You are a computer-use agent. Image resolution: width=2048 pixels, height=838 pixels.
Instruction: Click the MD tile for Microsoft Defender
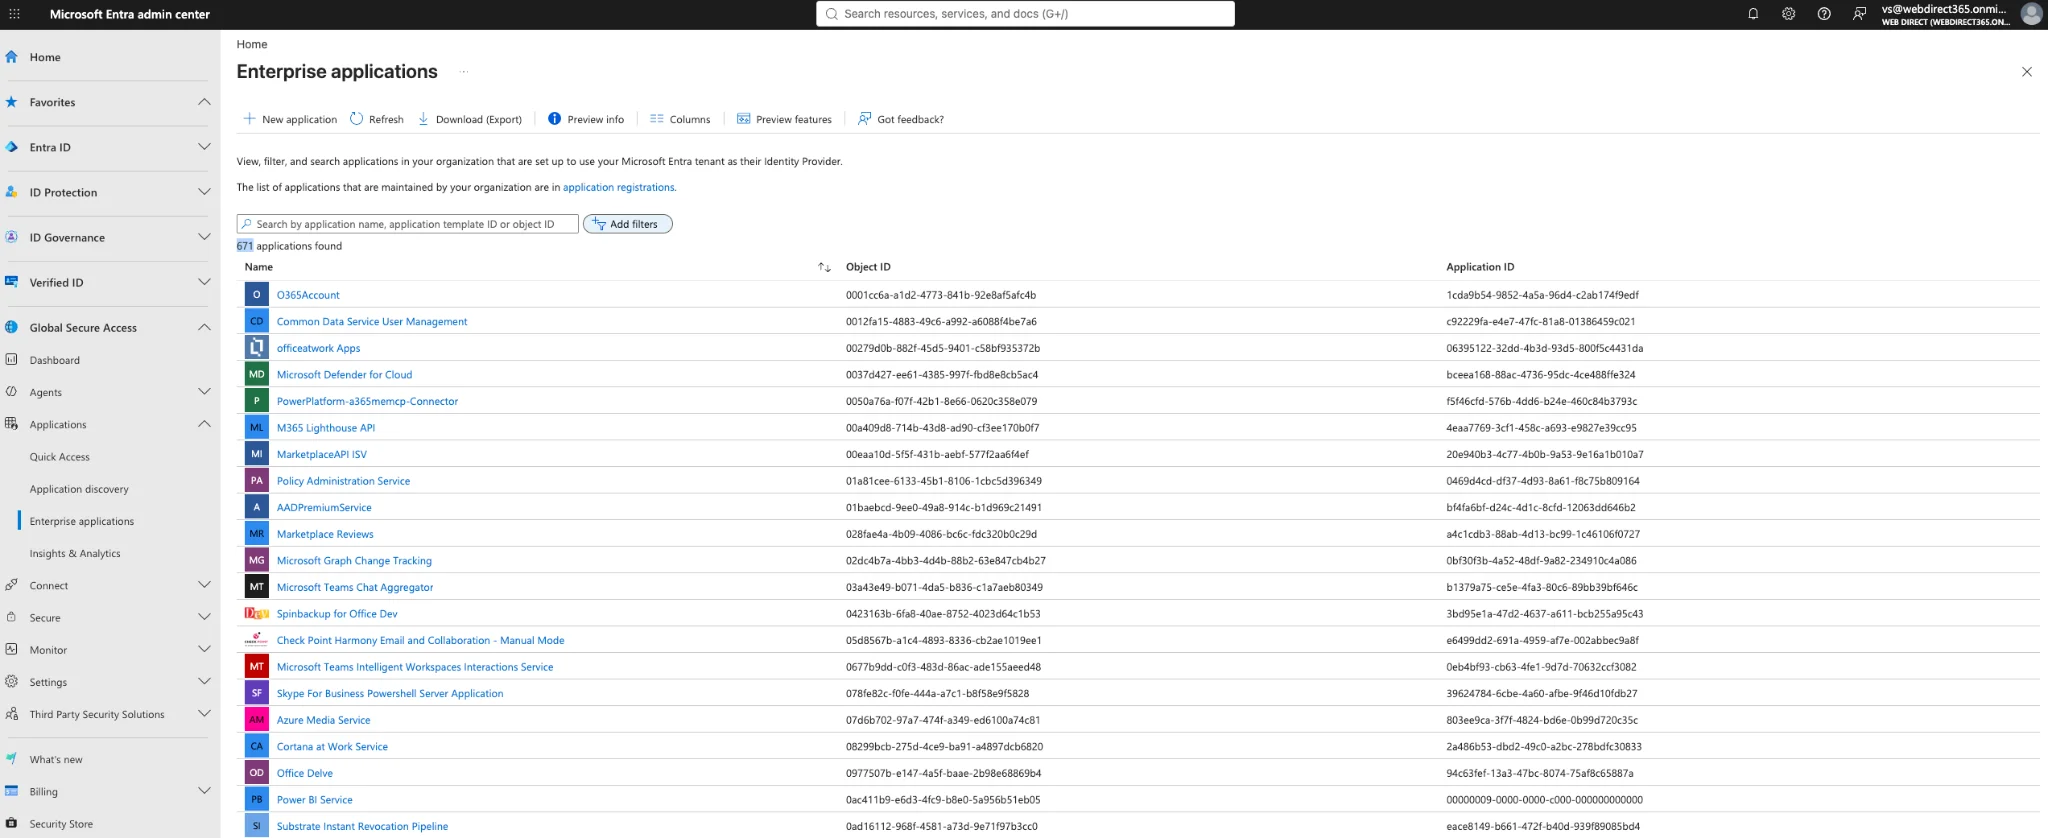pos(257,374)
